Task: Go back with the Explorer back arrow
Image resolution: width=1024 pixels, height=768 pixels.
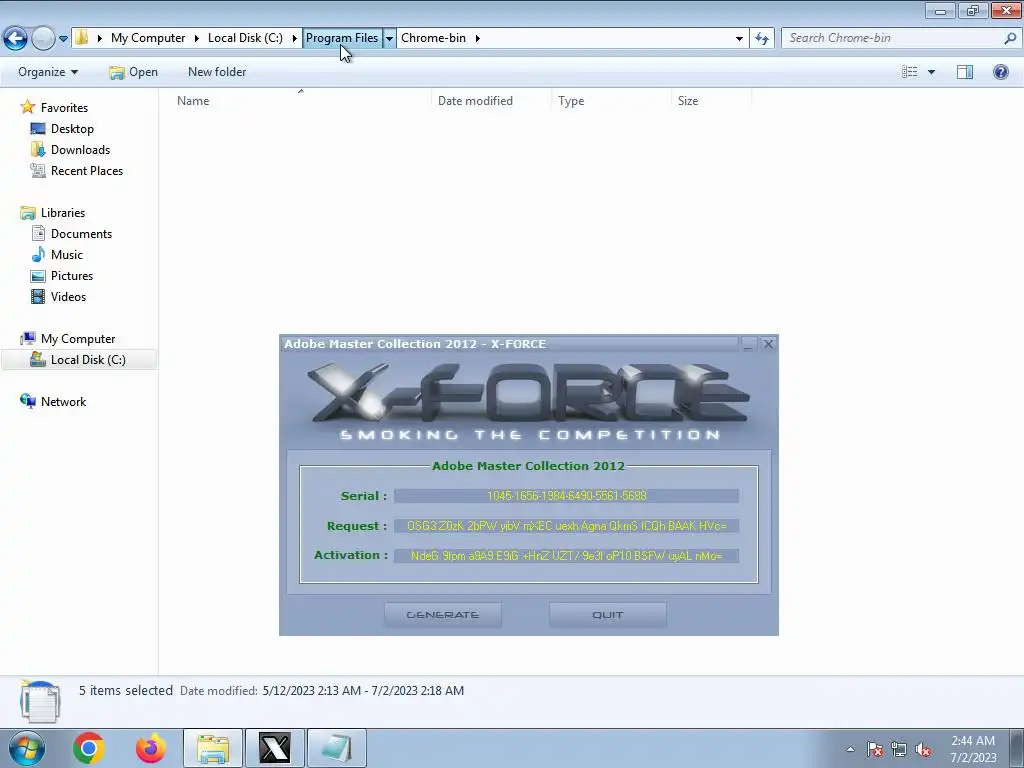Action: point(16,38)
